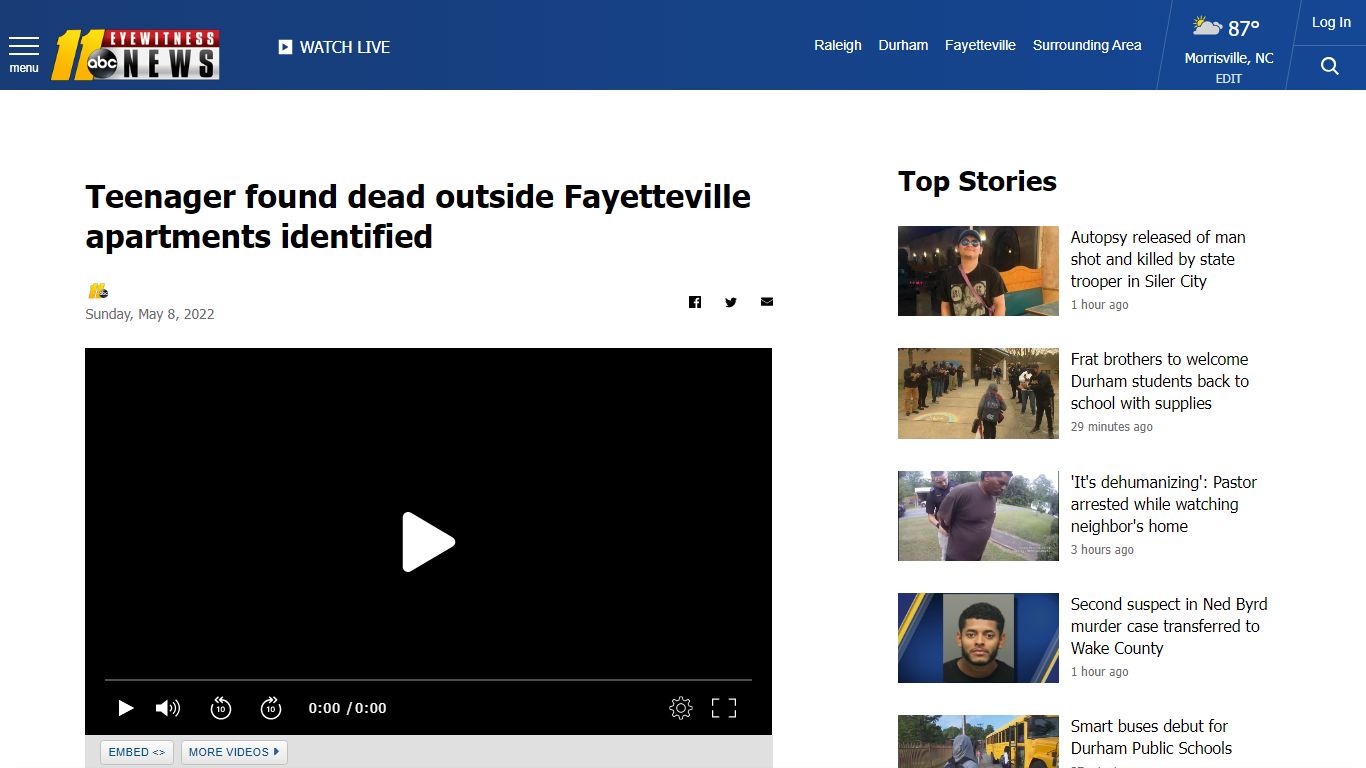Mute the video volume speaker
1366x768 pixels.
tap(167, 708)
